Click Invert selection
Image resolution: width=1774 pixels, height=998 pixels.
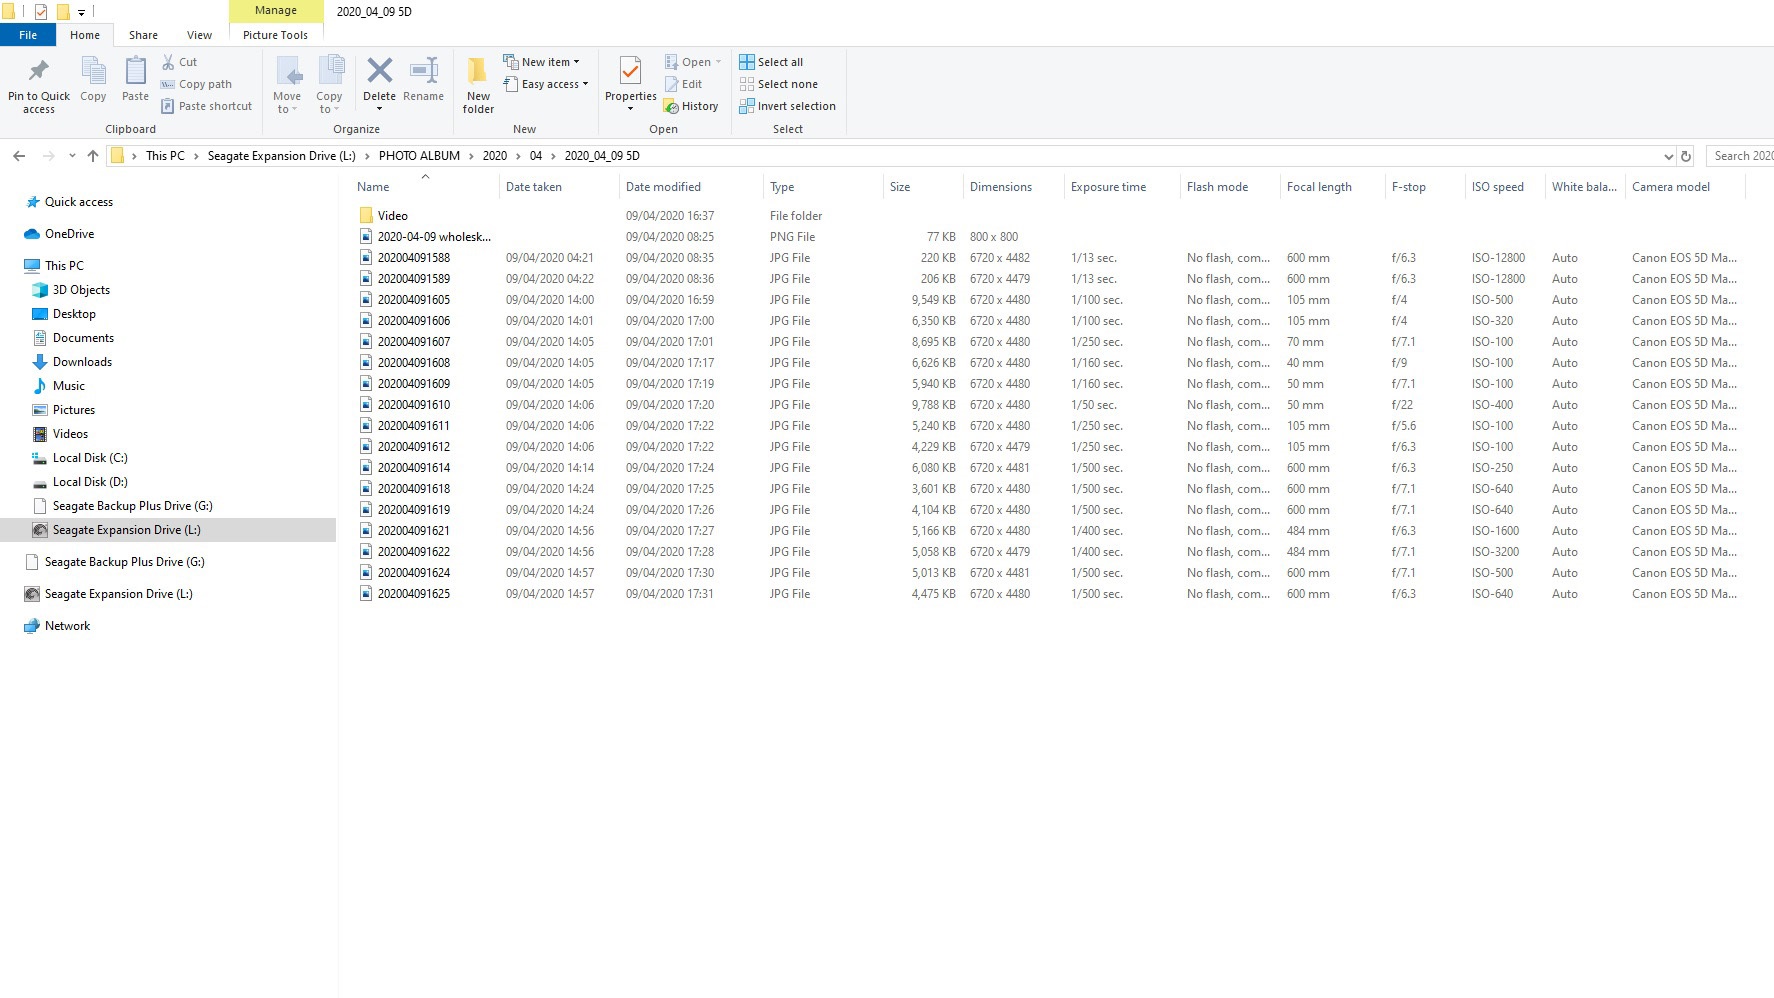pyautogui.click(x=788, y=106)
